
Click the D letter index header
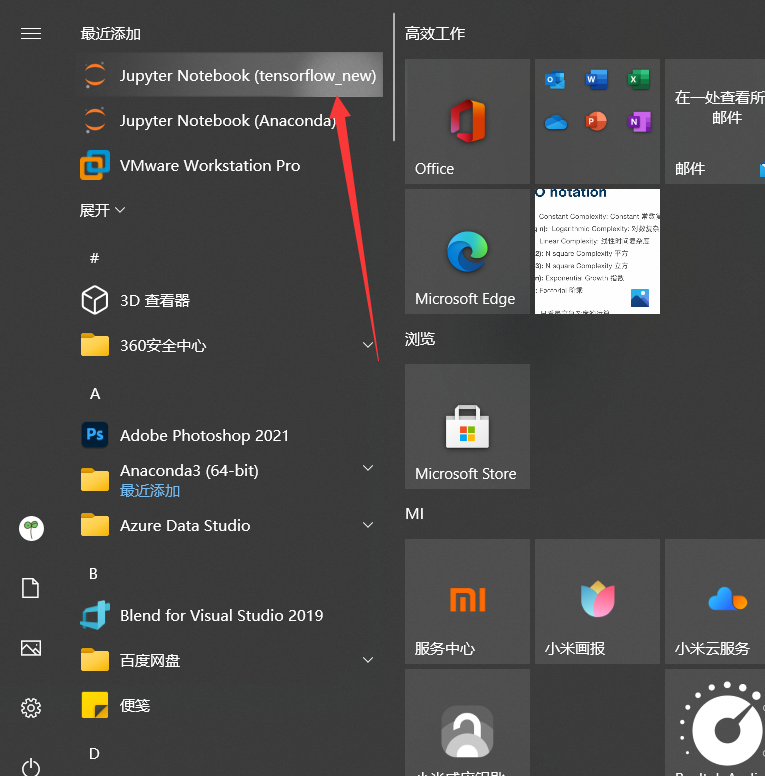point(94,754)
